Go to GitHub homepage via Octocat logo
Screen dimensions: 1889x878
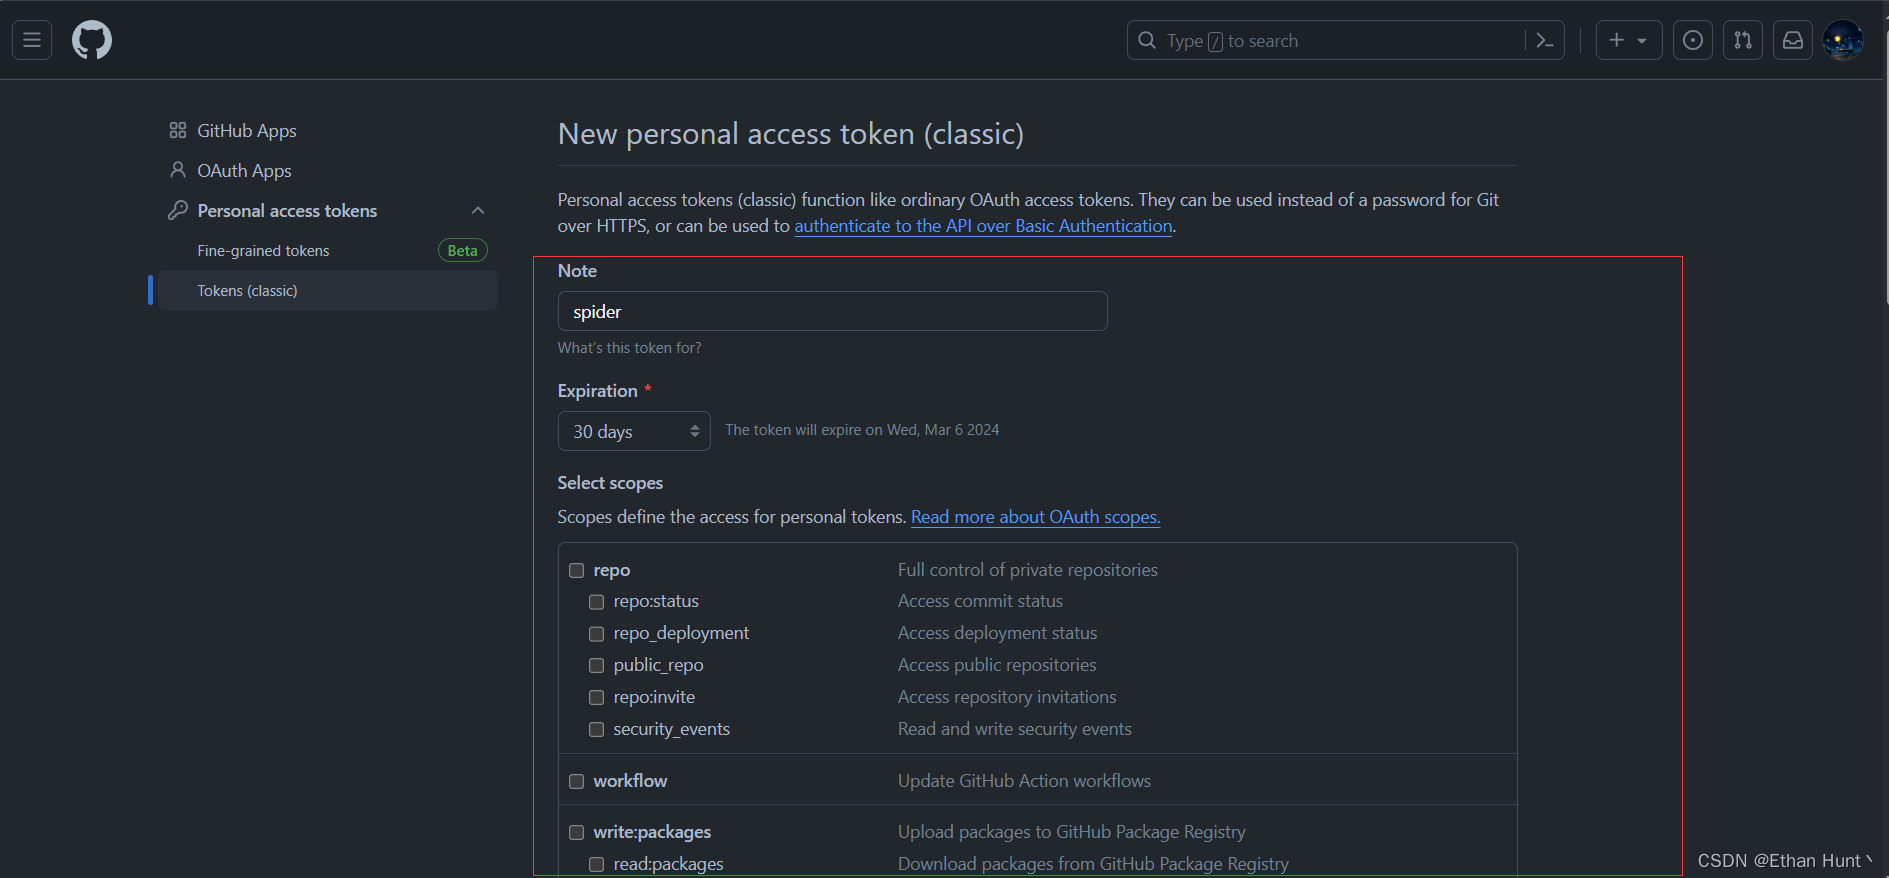click(92, 41)
